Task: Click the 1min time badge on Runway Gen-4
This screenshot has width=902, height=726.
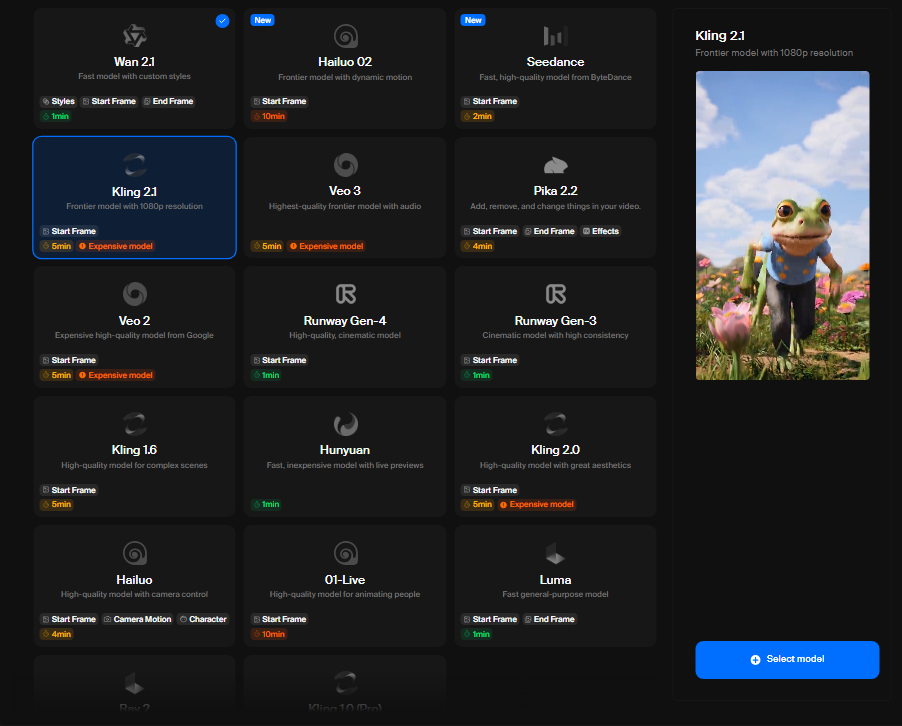Action: click(266, 375)
